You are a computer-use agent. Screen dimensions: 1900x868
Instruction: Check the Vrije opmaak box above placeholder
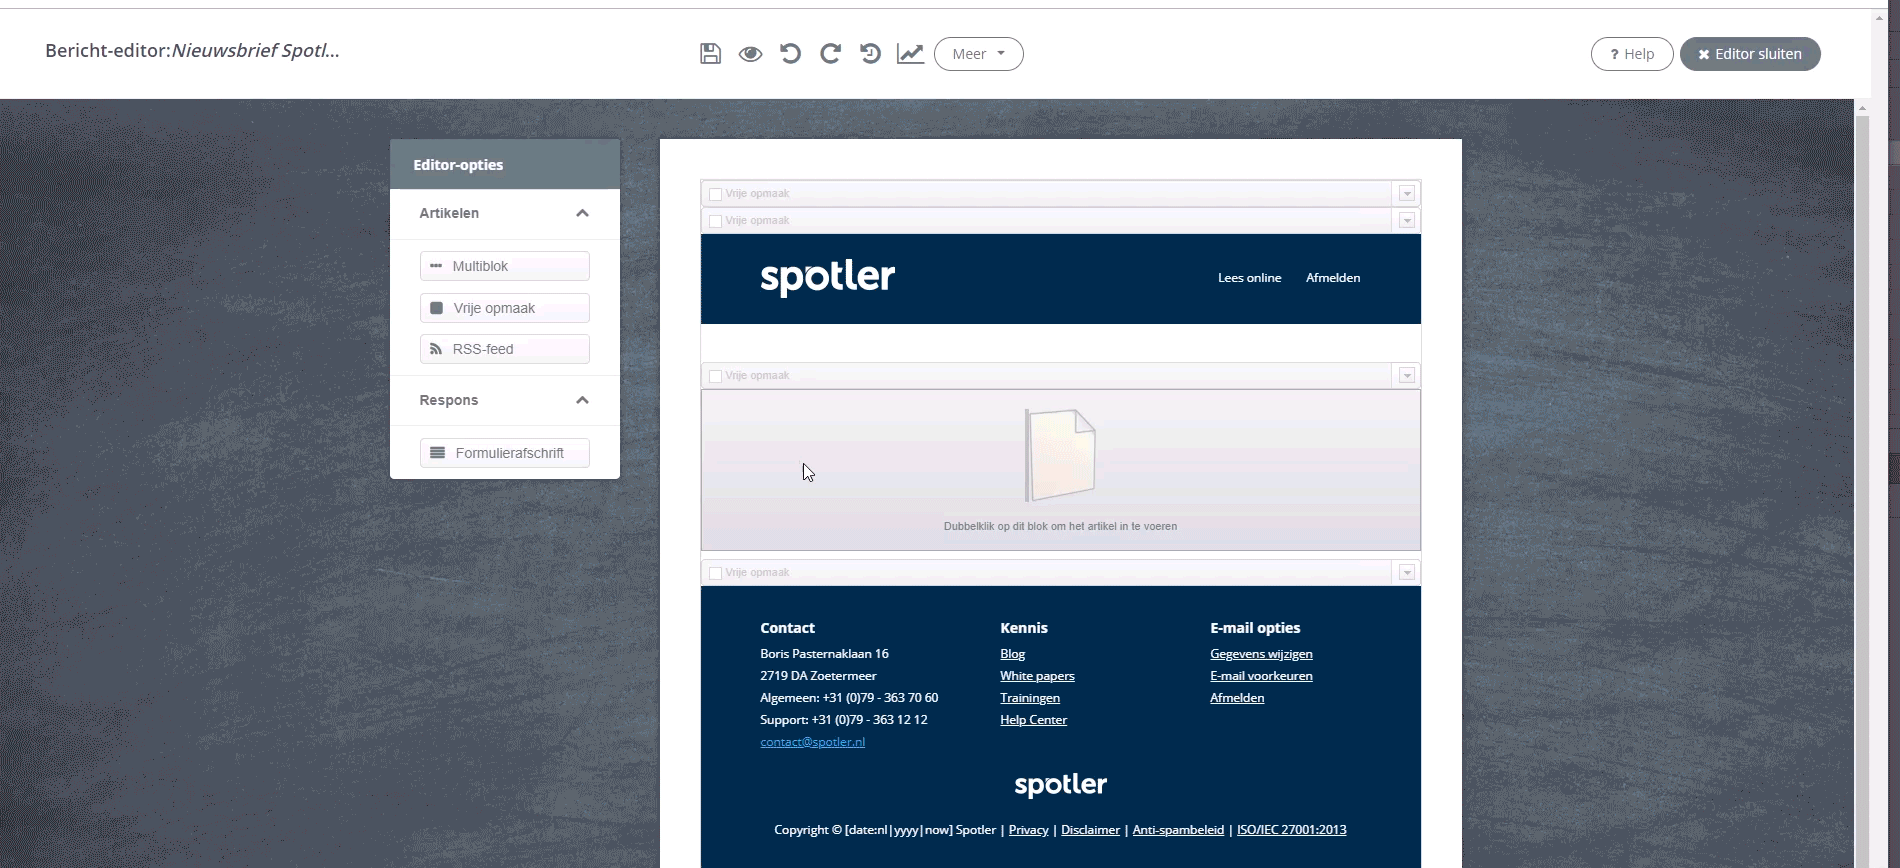click(715, 376)
